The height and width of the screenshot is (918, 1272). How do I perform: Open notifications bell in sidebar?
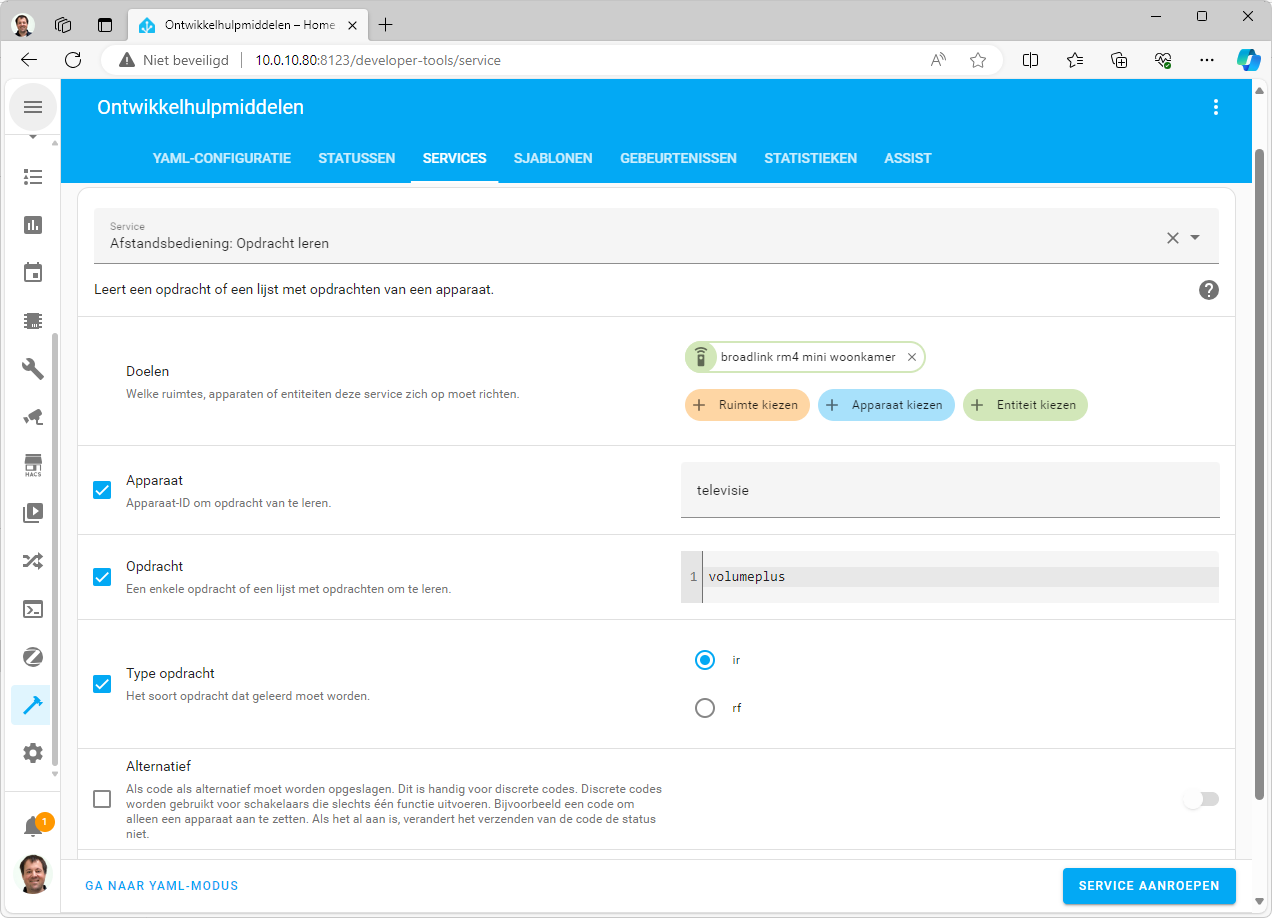[33, 827]
